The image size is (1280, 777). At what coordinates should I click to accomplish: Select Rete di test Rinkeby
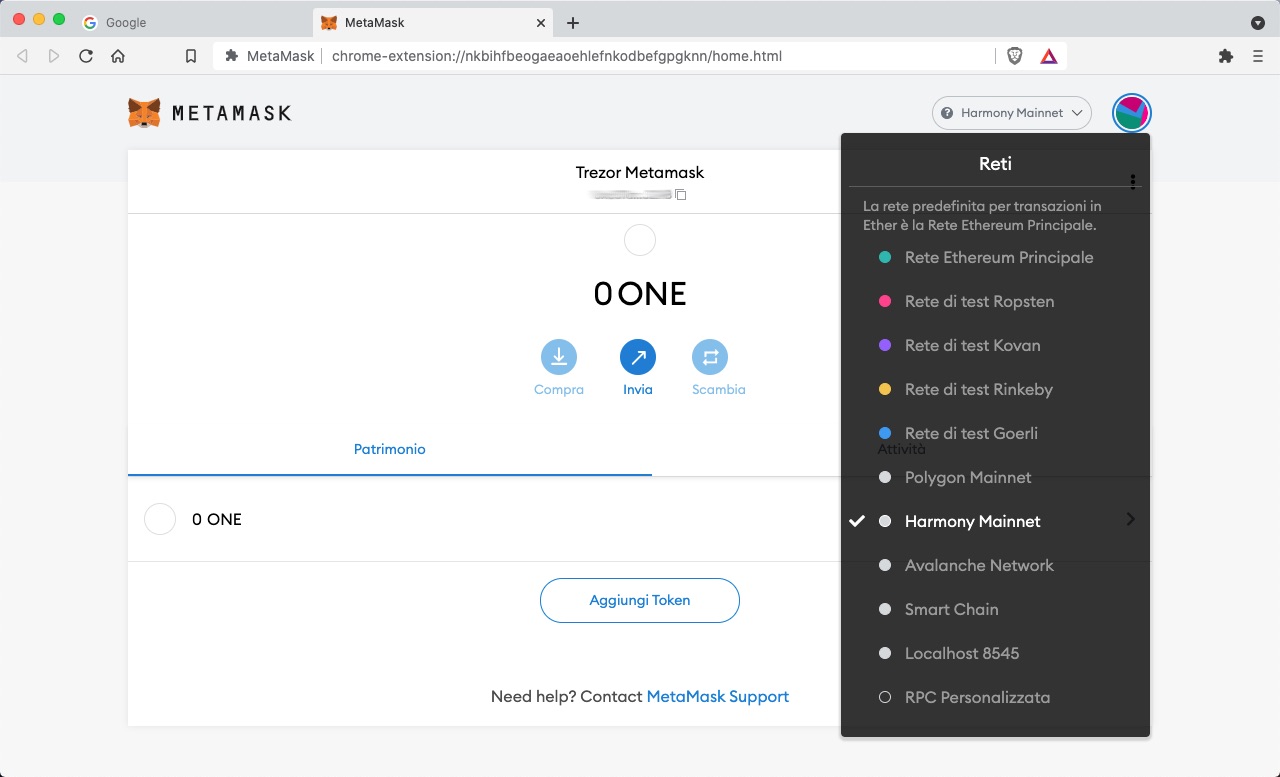pyautogui.click(x=995, y=389)
